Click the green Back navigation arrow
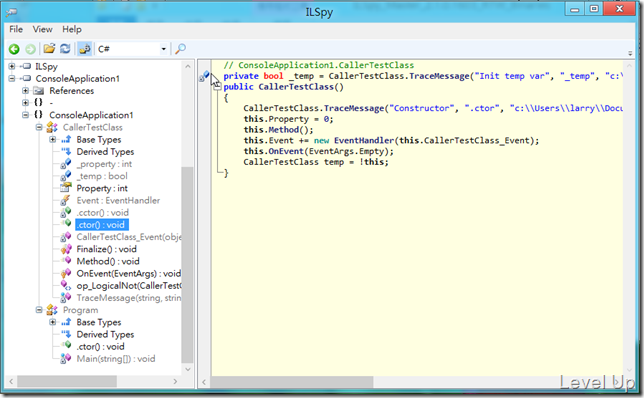 click(14, 49)
